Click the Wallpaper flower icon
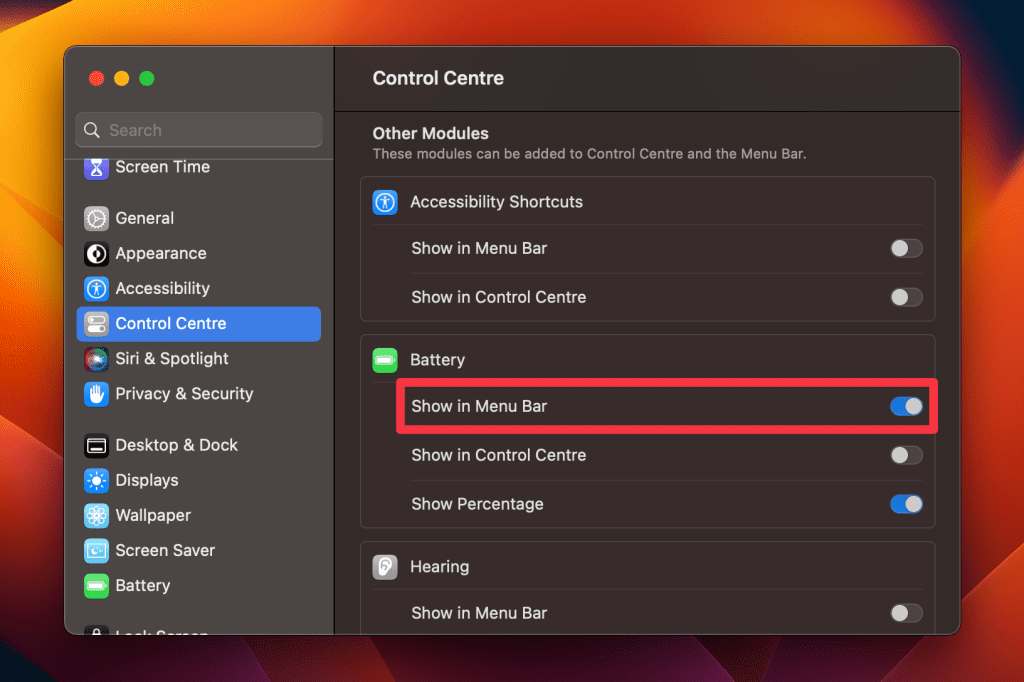 pos(96,516)
